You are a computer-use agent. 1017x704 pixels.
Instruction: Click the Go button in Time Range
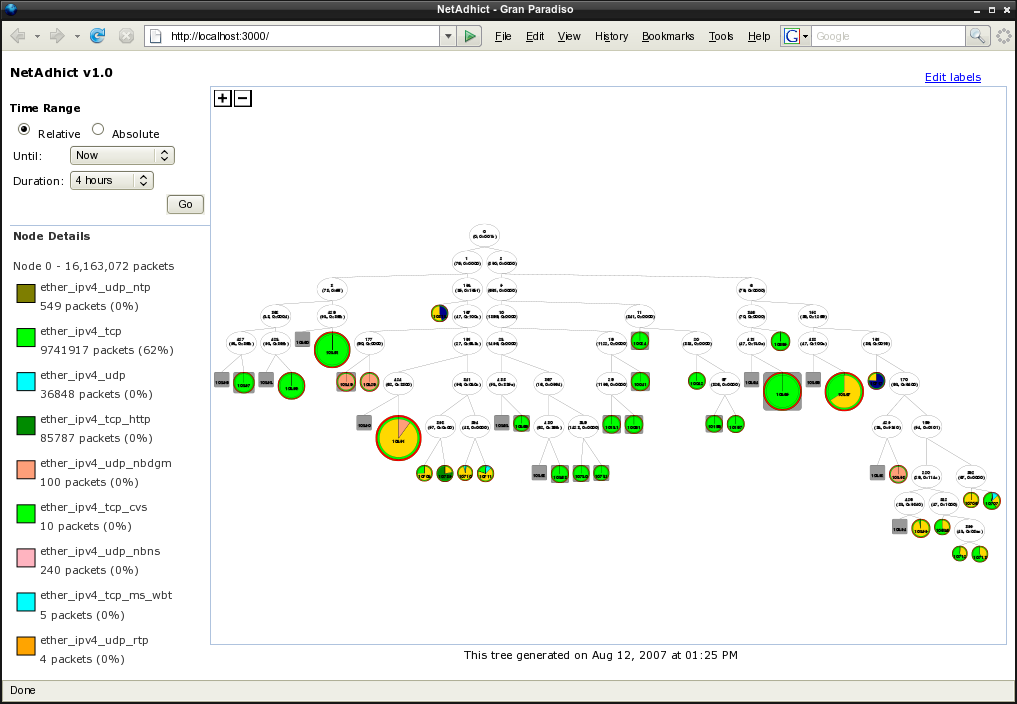point(185,204)
